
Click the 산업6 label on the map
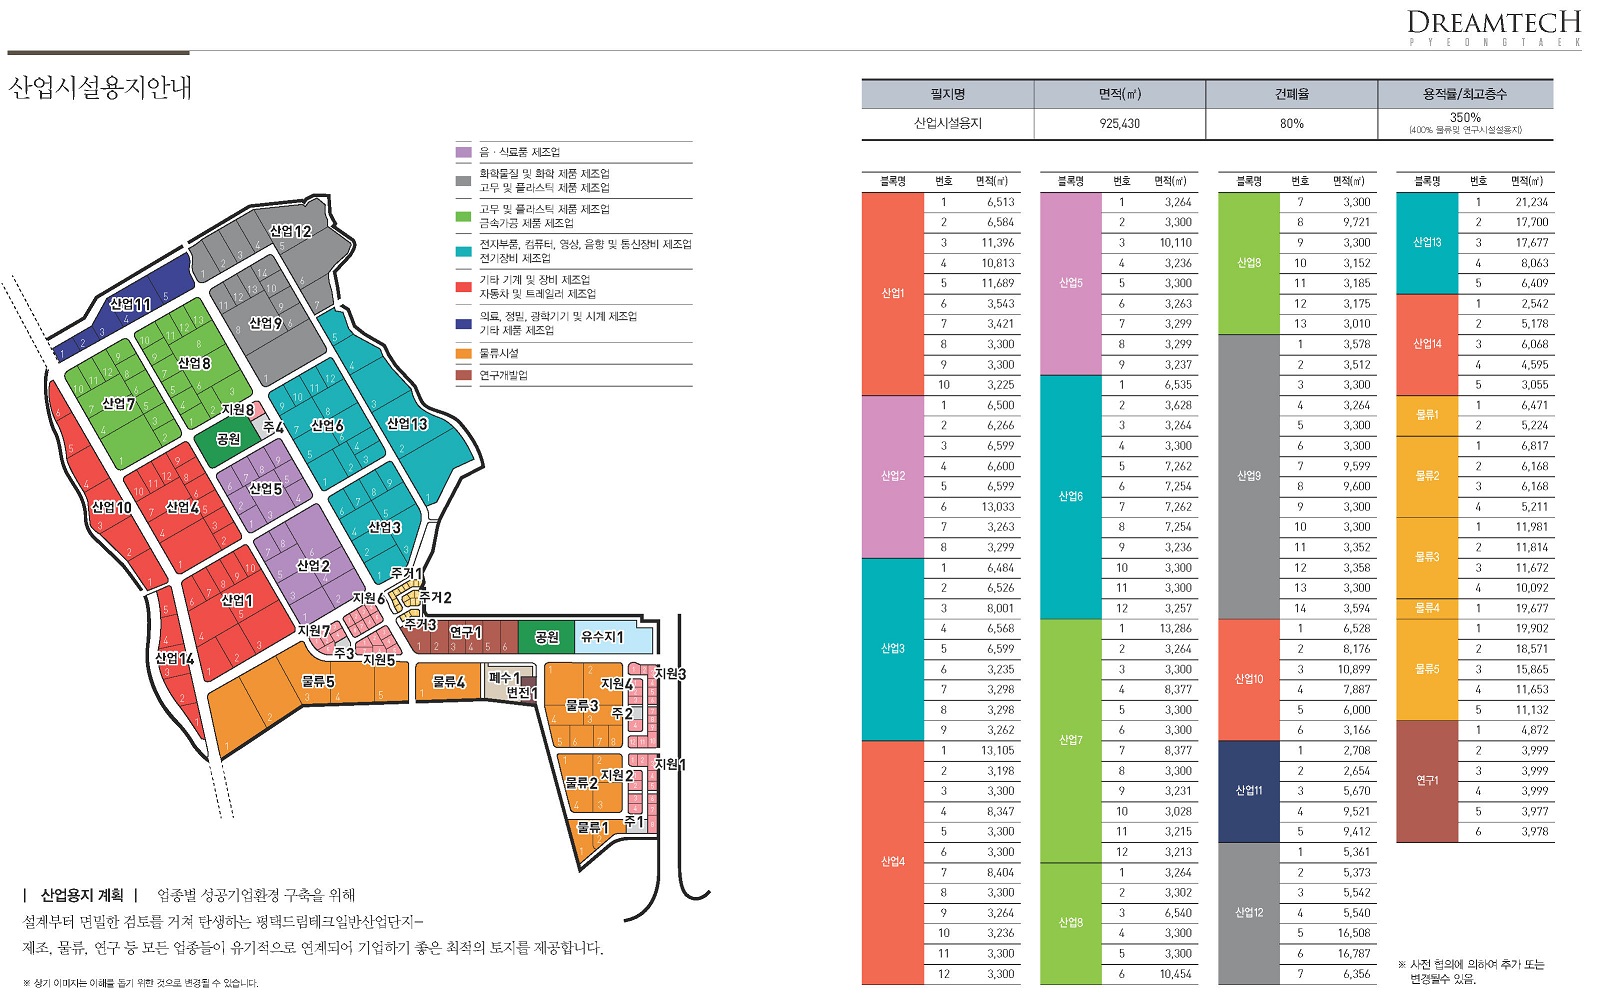coord(327,425)
